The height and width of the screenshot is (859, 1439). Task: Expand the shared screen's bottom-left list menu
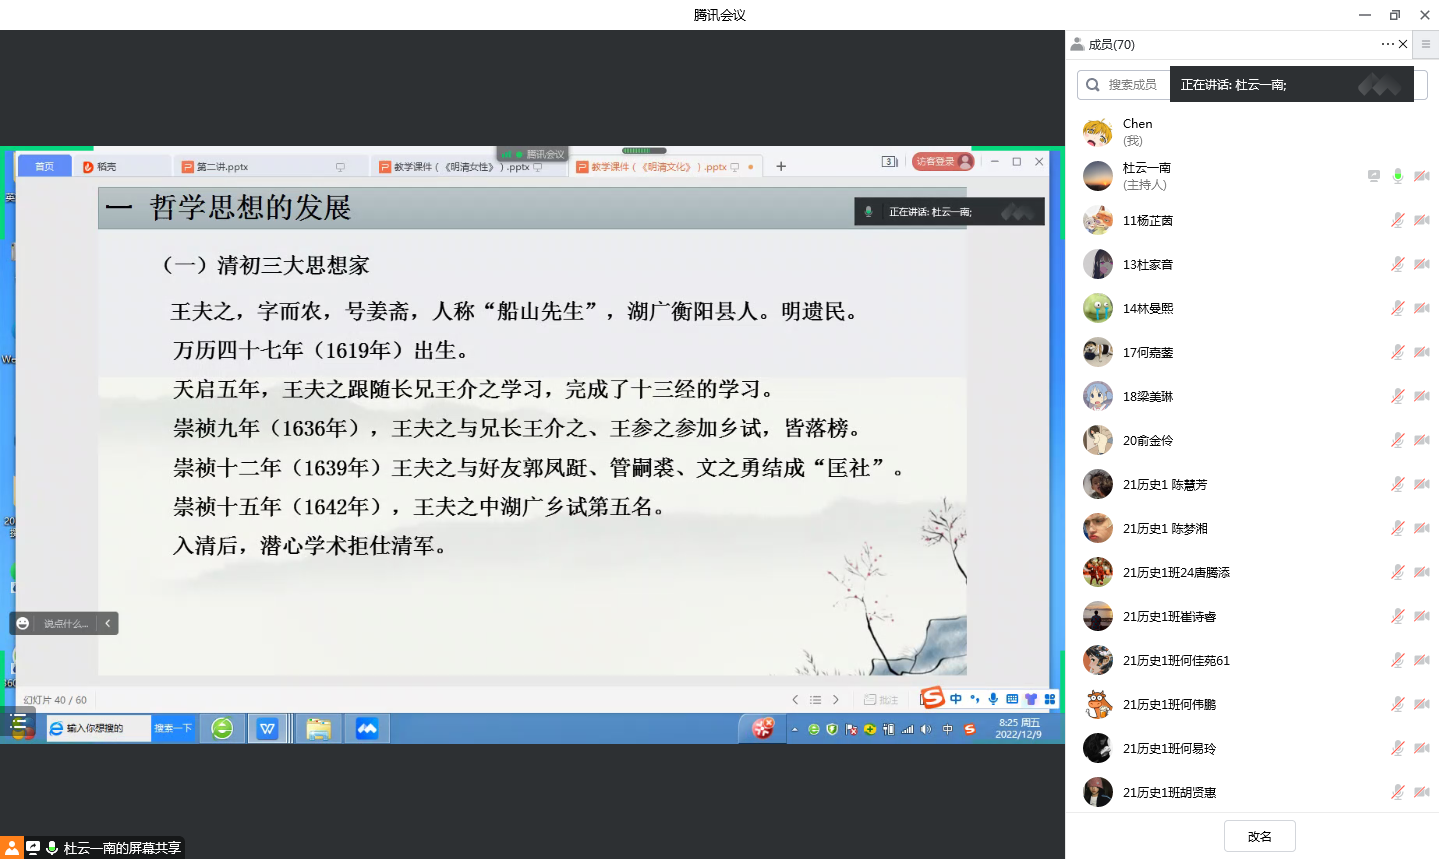[18, 722]
